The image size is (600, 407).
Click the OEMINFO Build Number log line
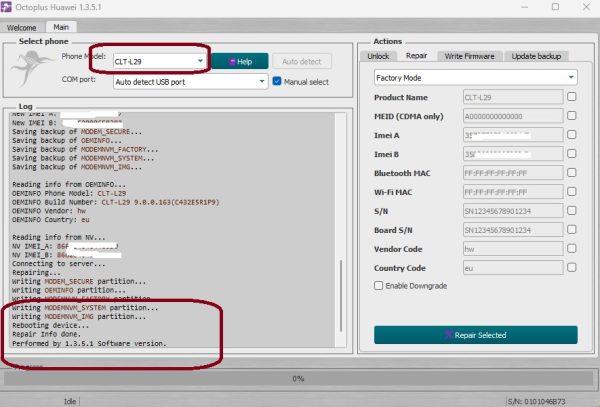116,202
